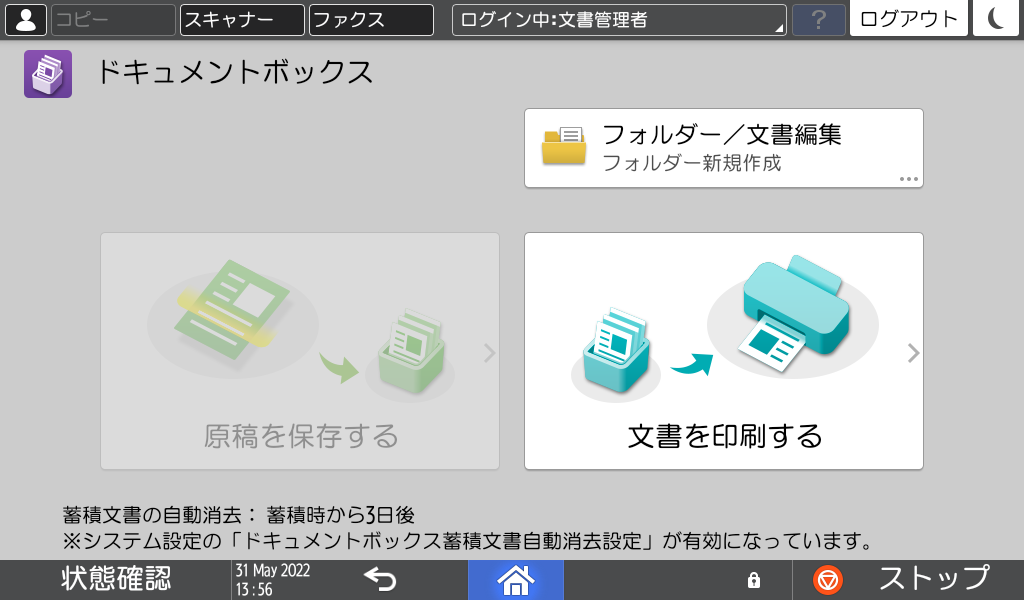Open the ... options on フォルダー／文書編集

point(908,180)
